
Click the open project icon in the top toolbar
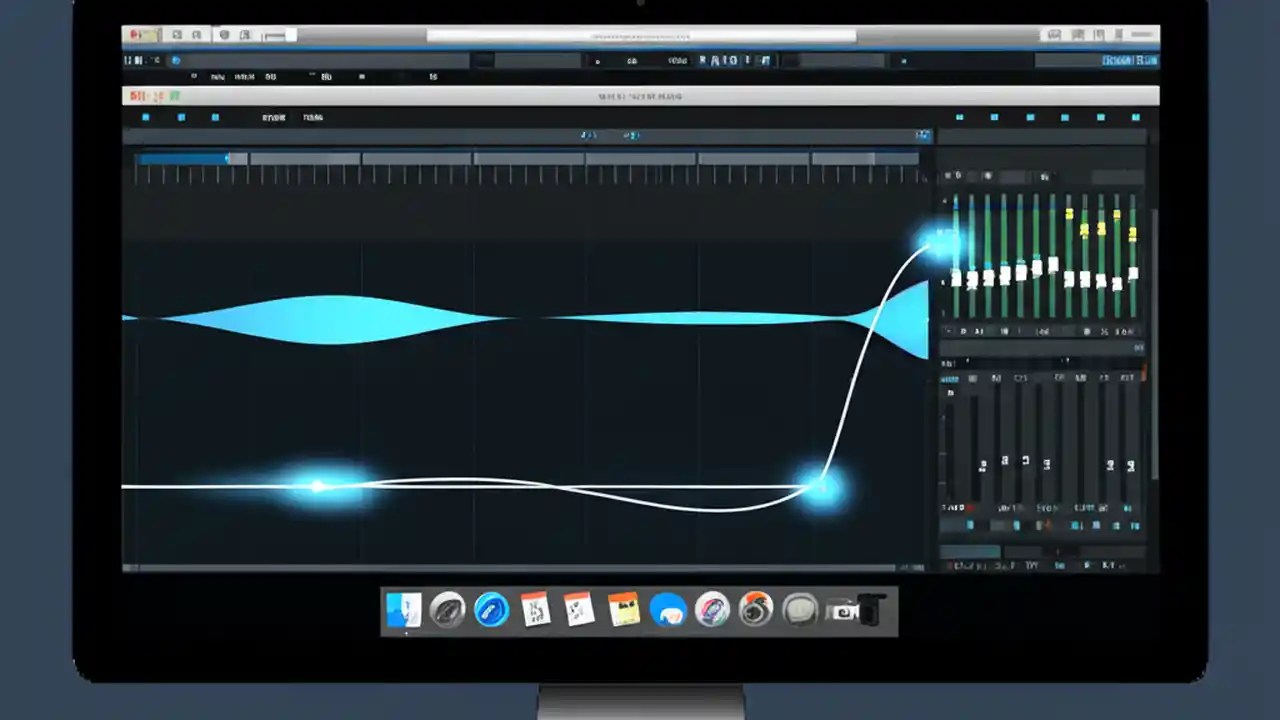[x=177, y=35]
